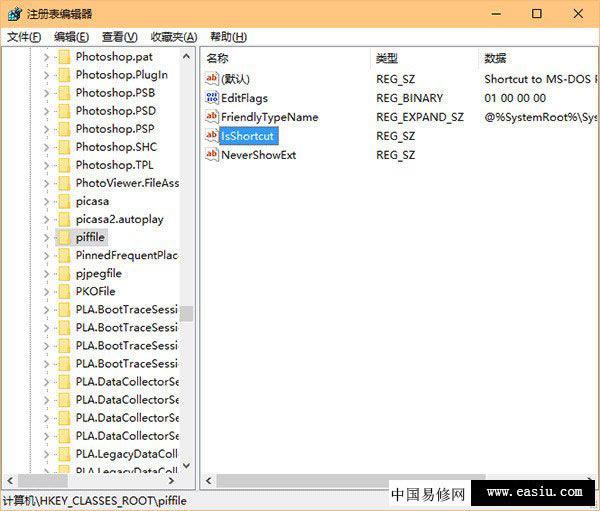Click the string icon next to FriendlyTypeName
Viewport: 600px width, 511px height.
click(211, 117)
